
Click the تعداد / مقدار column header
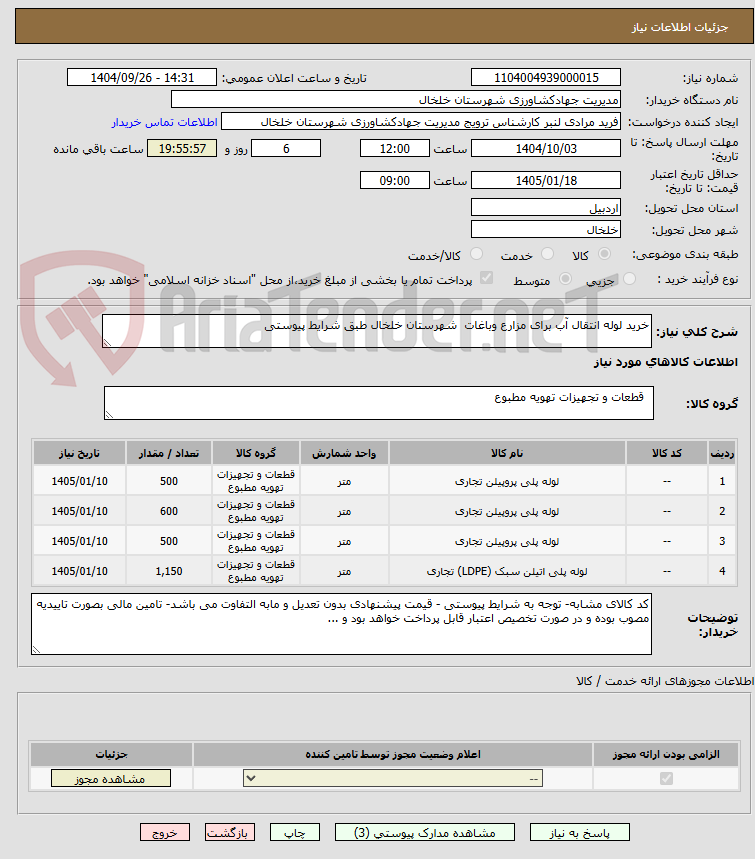pos(169,453)
